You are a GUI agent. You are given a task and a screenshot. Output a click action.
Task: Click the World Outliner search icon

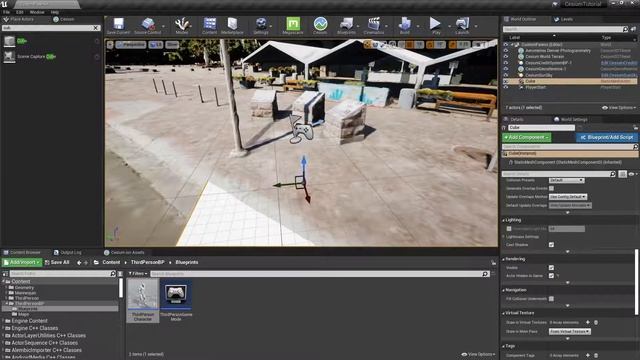625,29
